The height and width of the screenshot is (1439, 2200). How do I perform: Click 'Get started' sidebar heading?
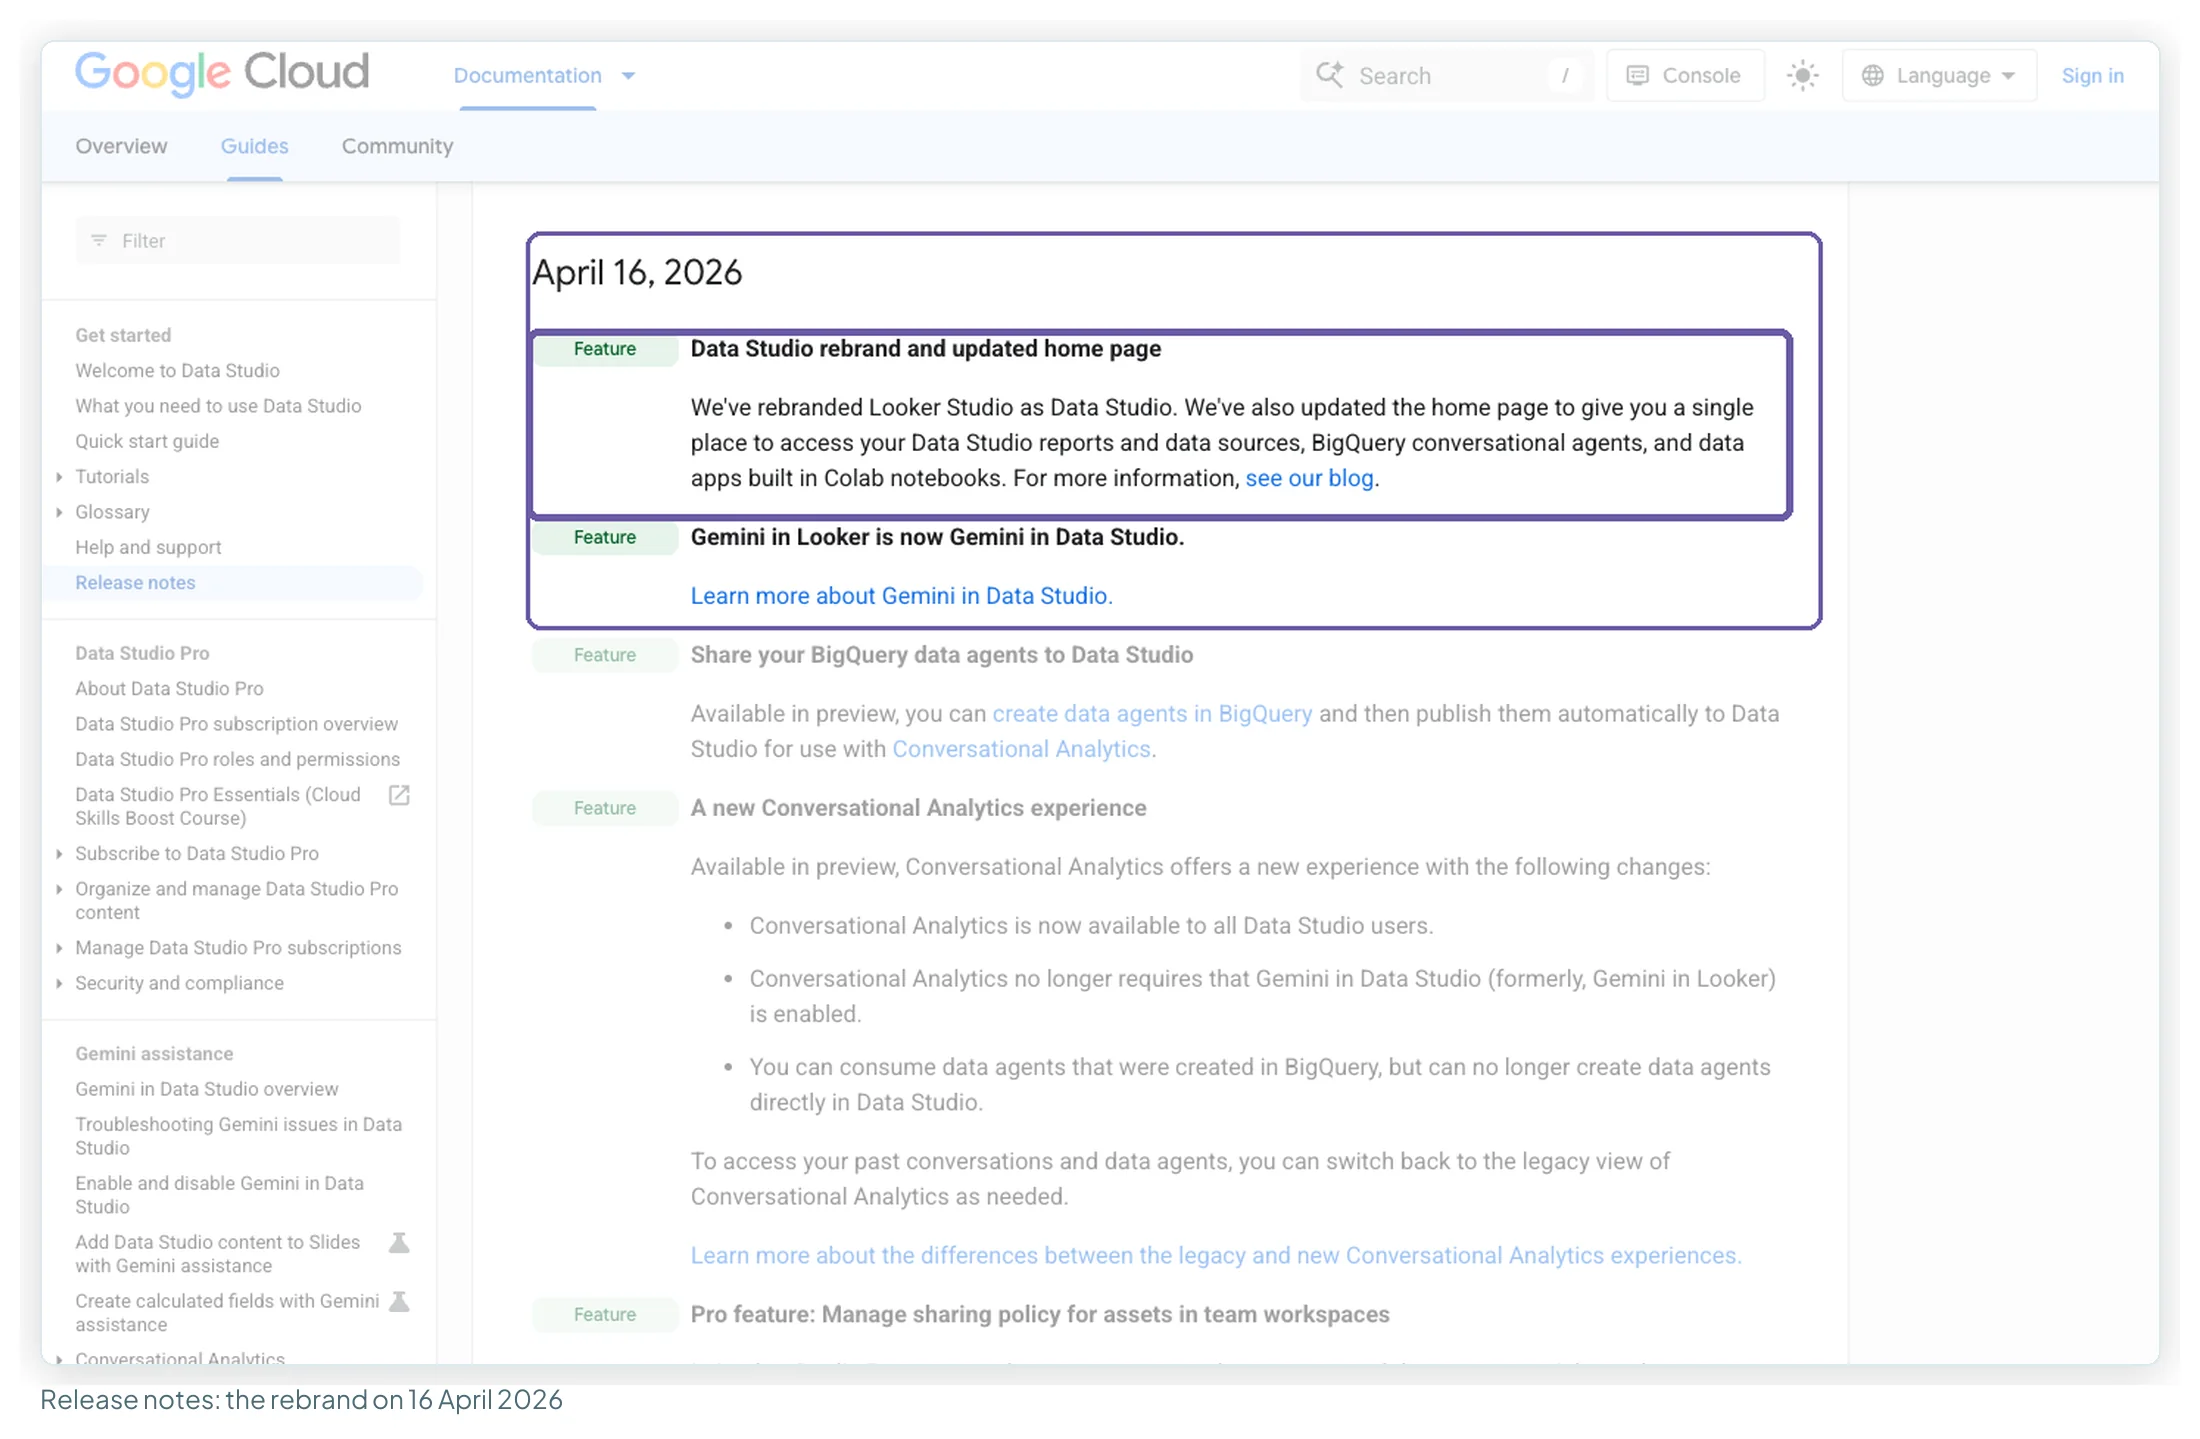coord(123,336)
